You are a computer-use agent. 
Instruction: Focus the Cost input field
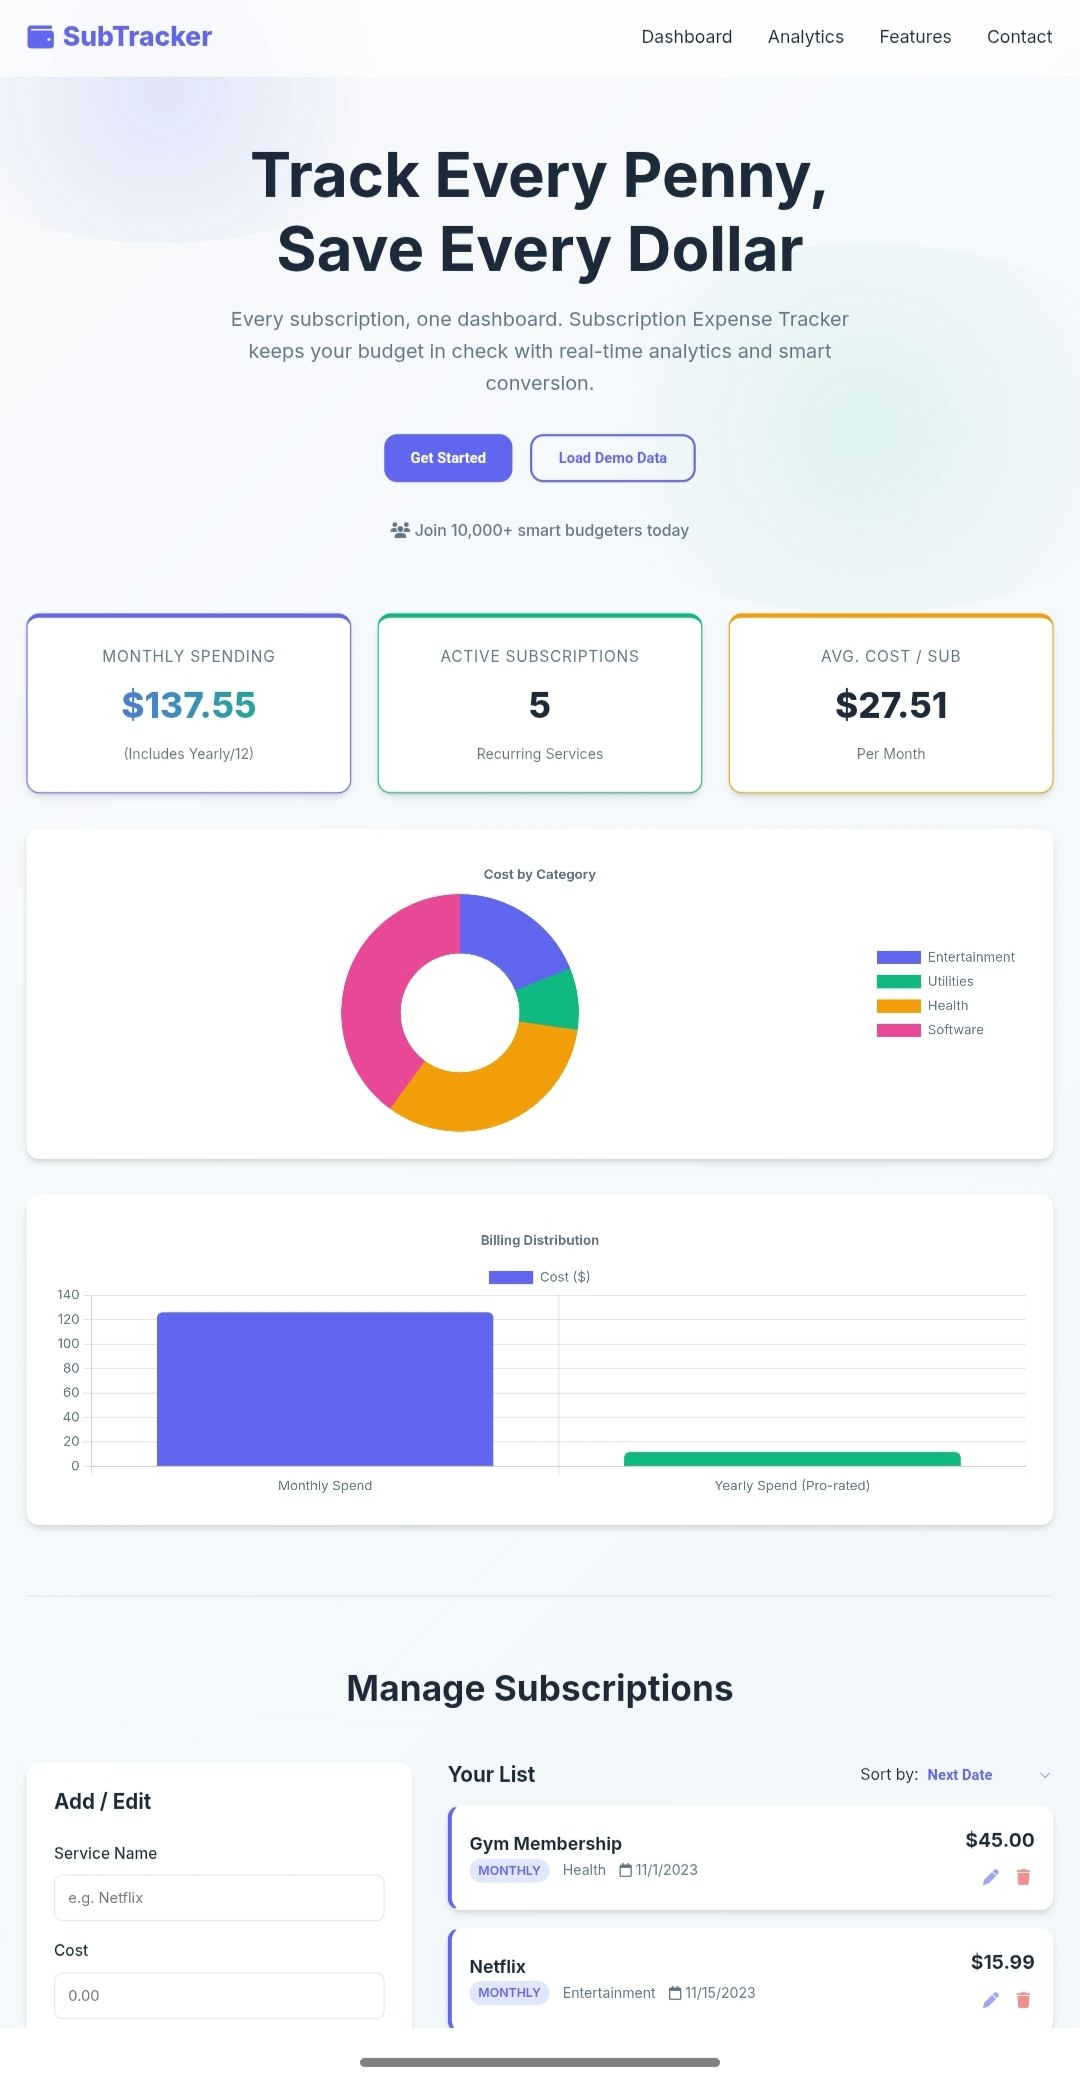coord(219,1995)
